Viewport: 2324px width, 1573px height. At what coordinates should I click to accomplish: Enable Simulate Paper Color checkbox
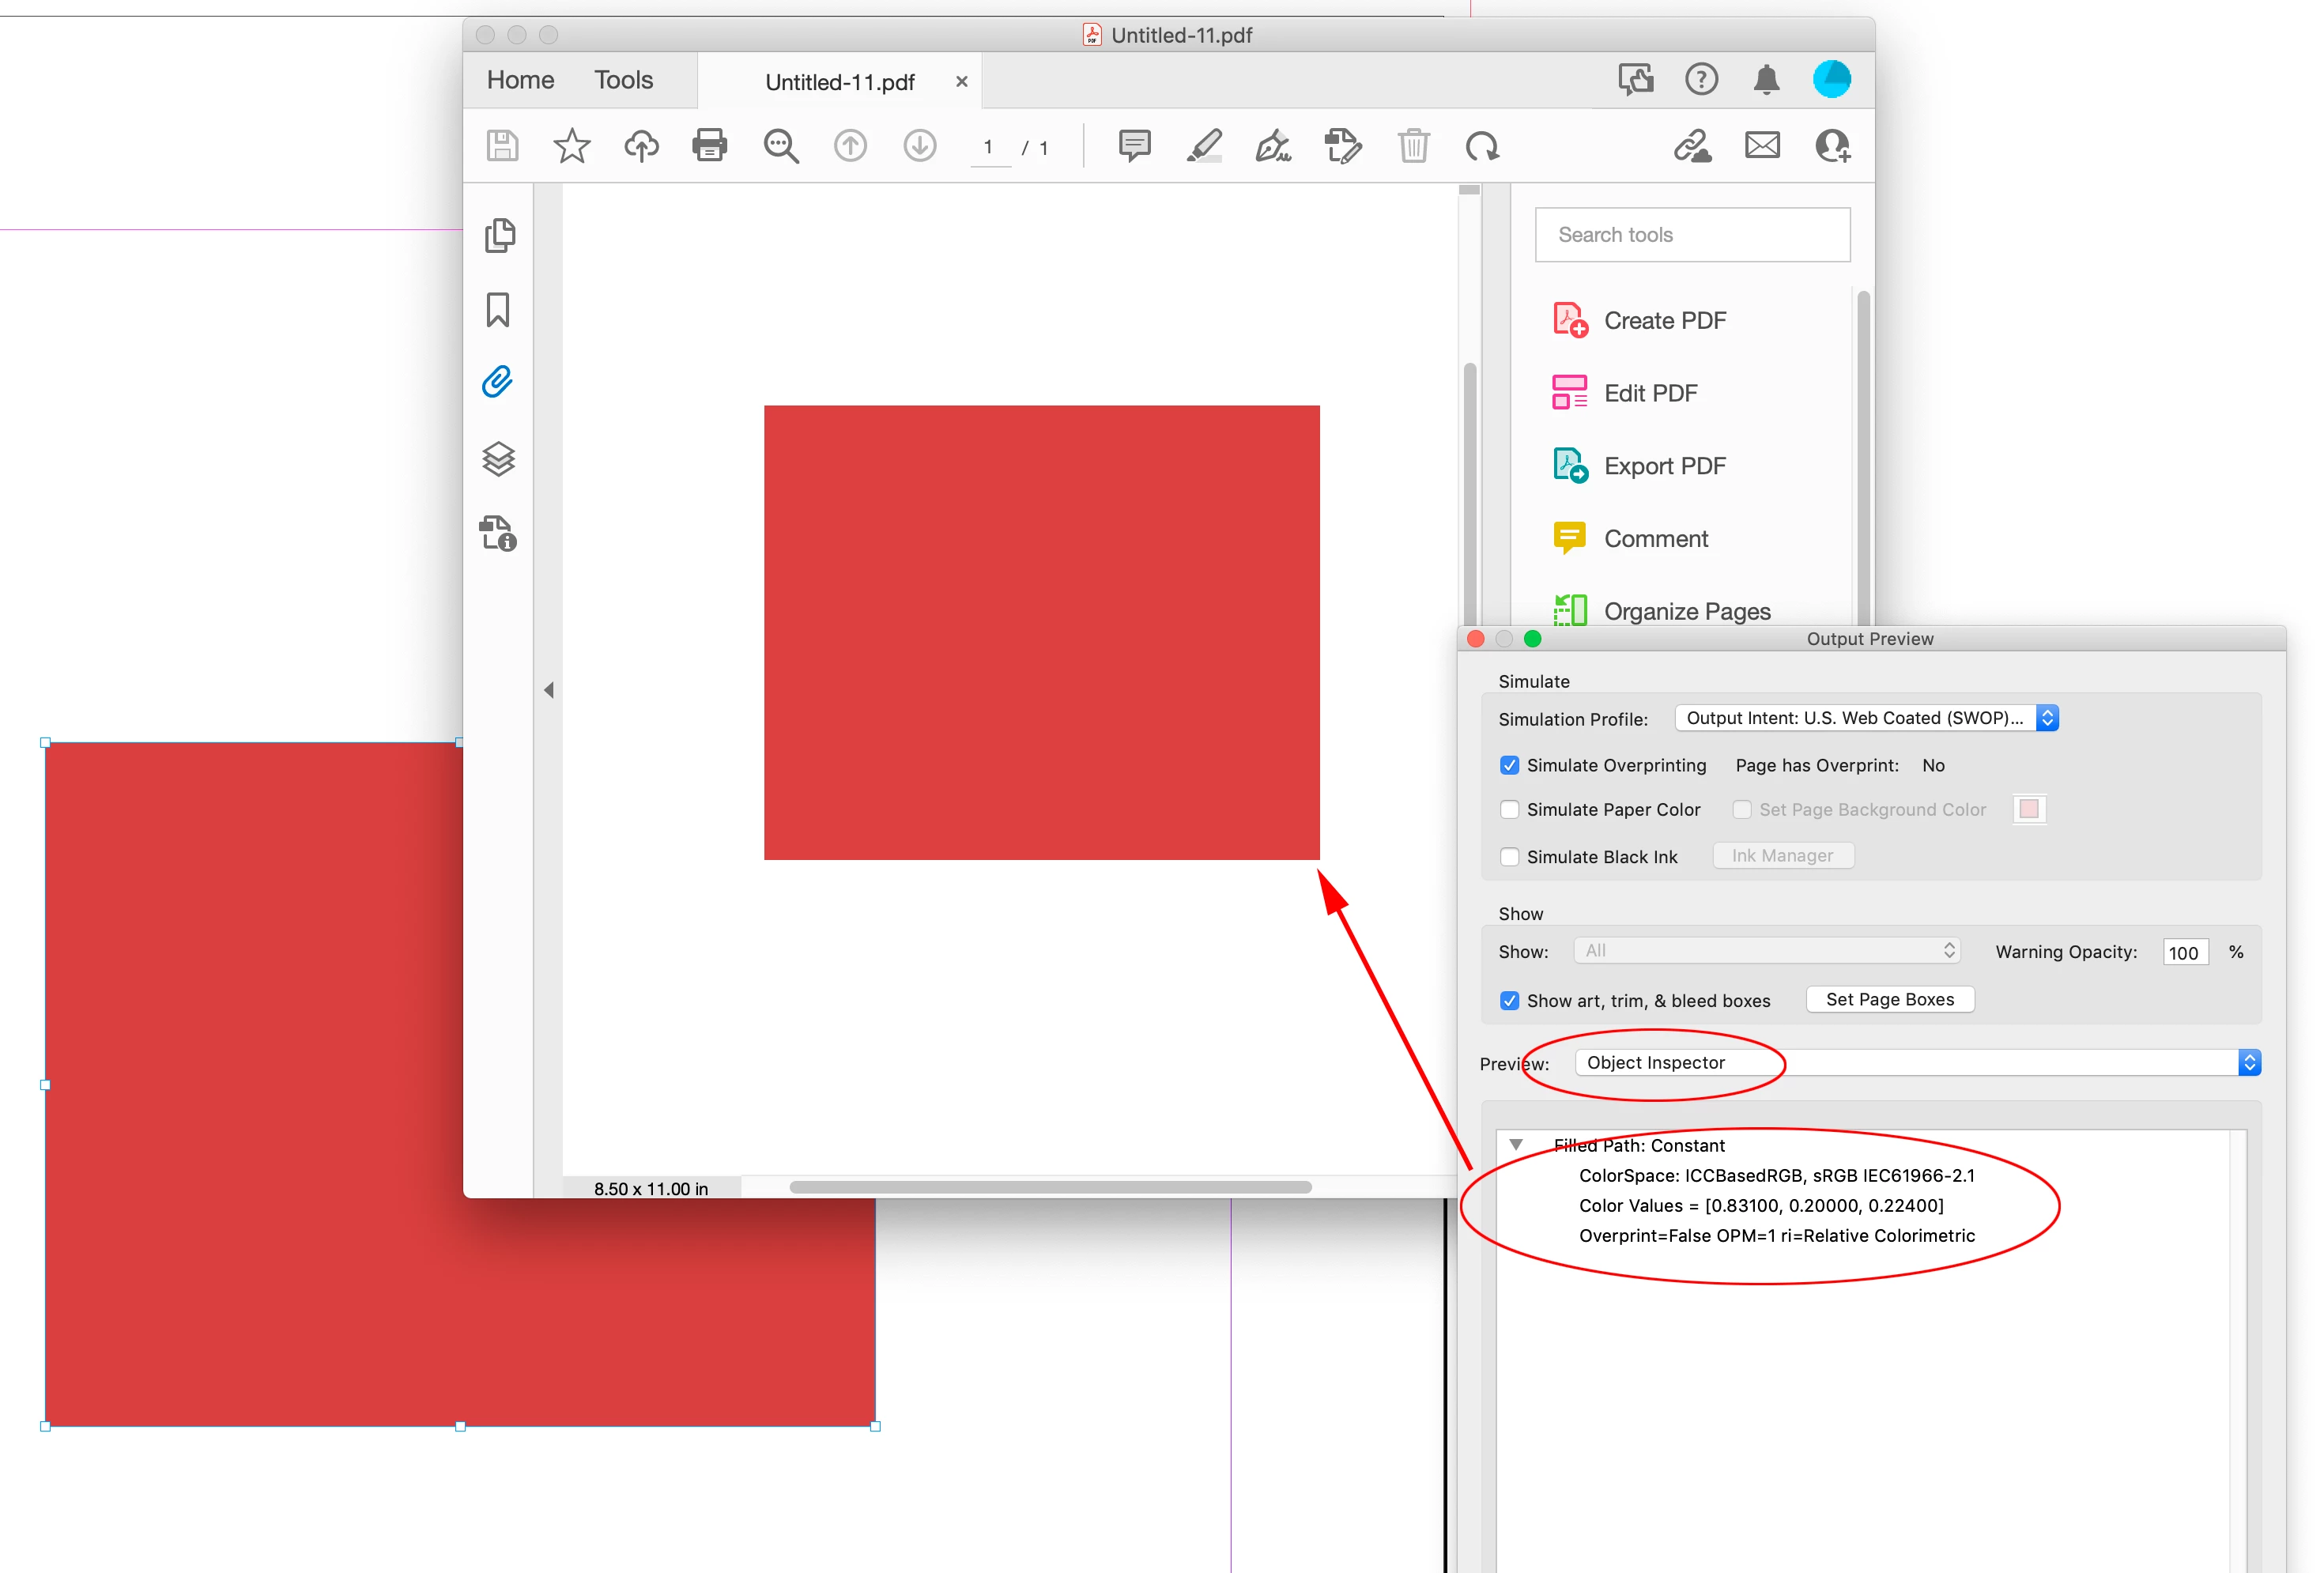pyautogui.click(x=1509, y=809)
